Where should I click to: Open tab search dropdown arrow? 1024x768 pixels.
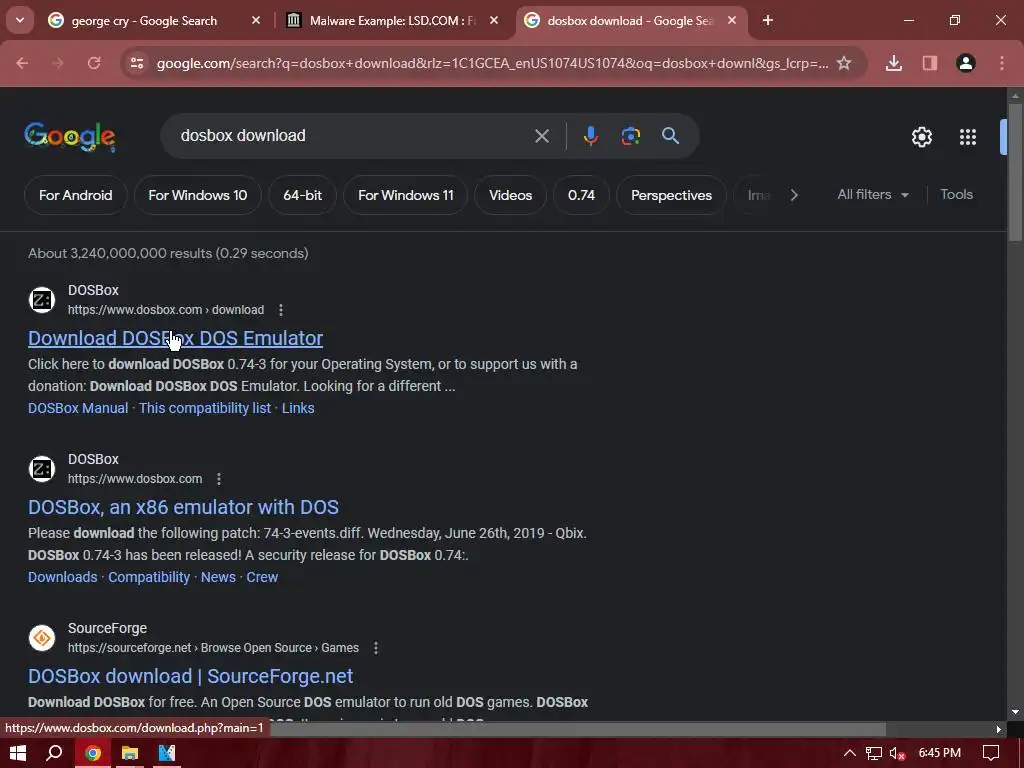point(20,20)
